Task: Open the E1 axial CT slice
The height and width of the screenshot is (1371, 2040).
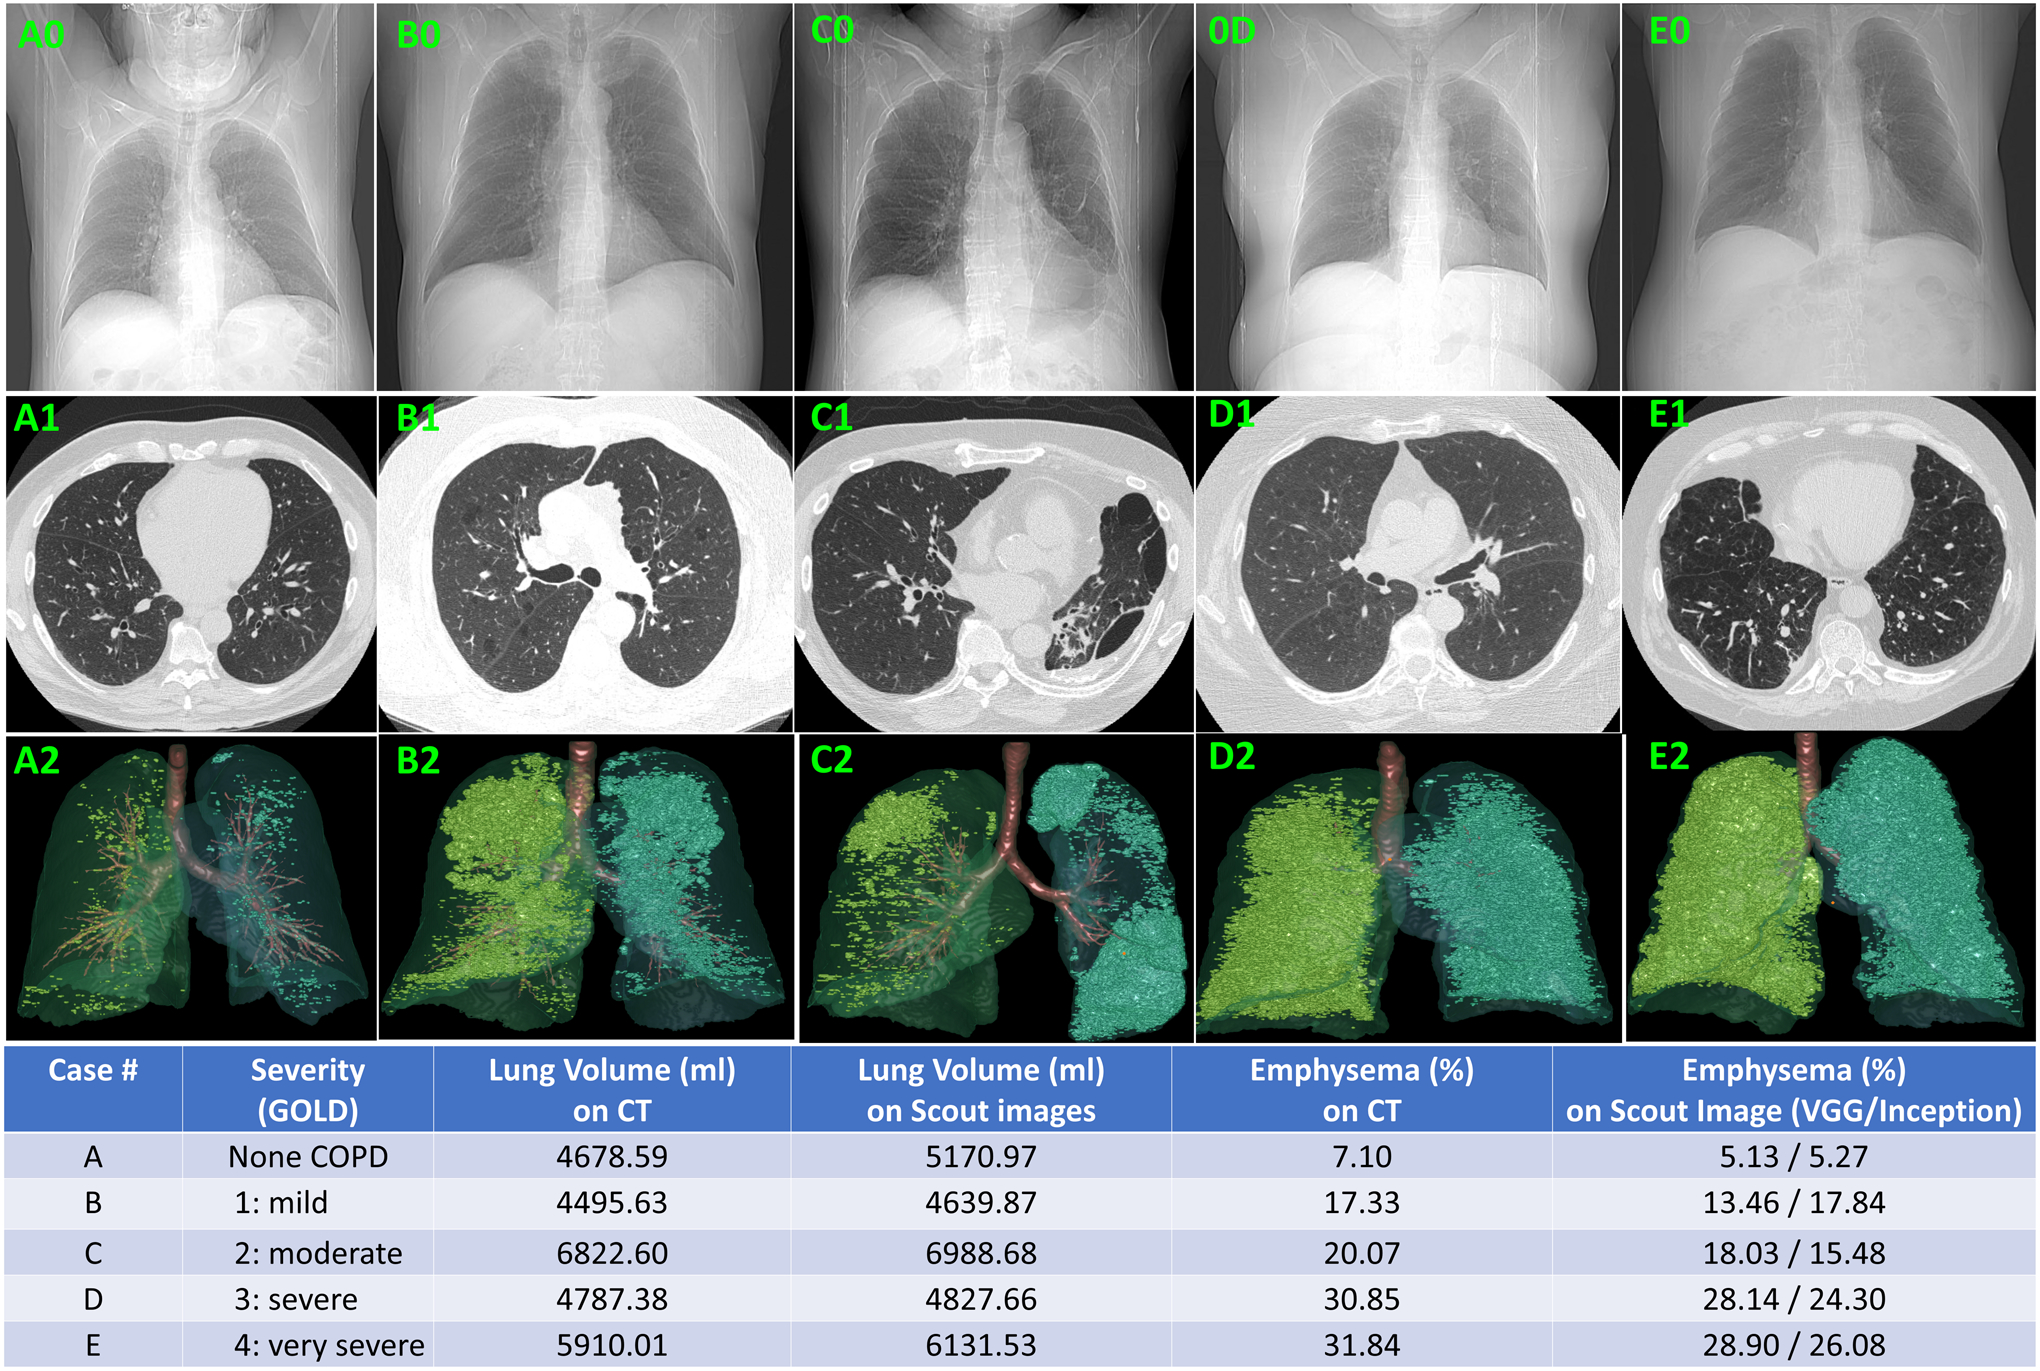Action: [x=1829, y=564]
